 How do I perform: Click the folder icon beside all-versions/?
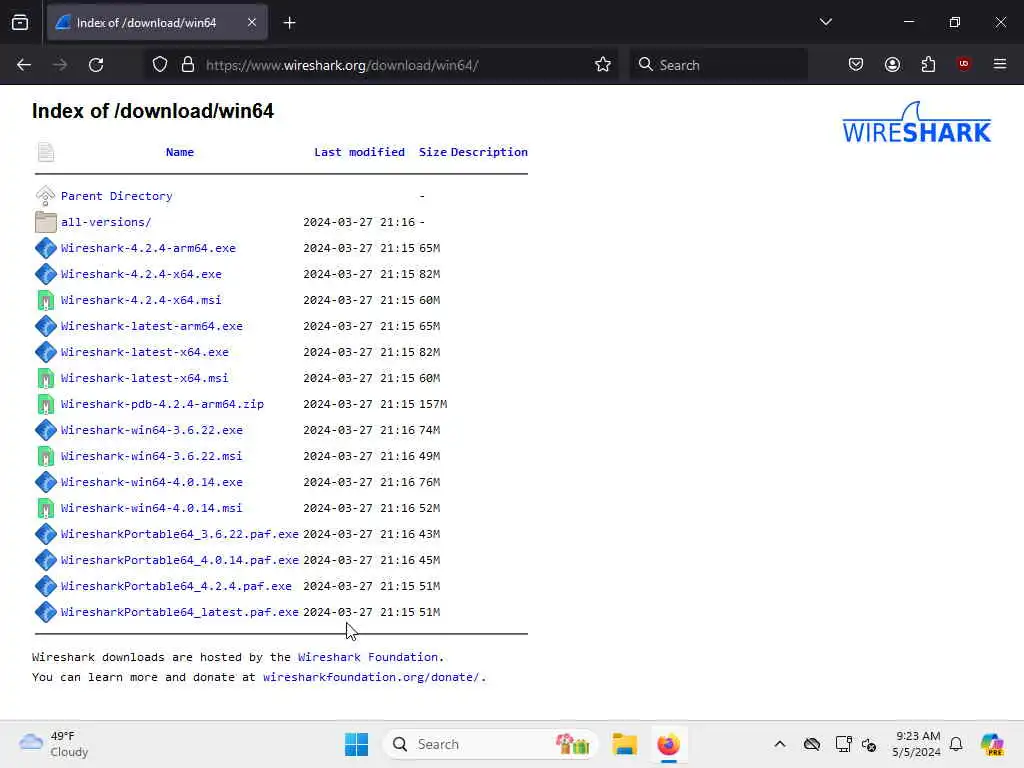point(46,222)
